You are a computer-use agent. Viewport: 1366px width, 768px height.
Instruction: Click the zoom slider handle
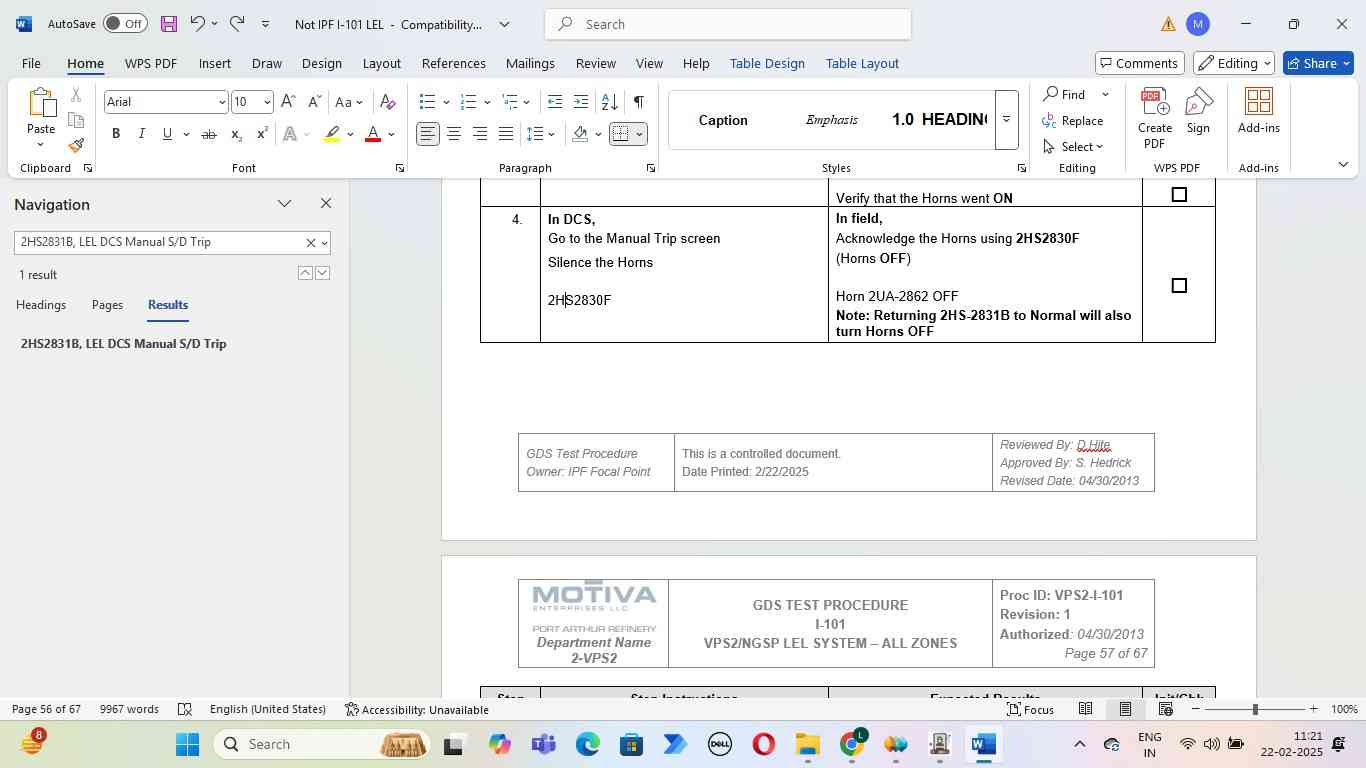tap(1255, 709)
